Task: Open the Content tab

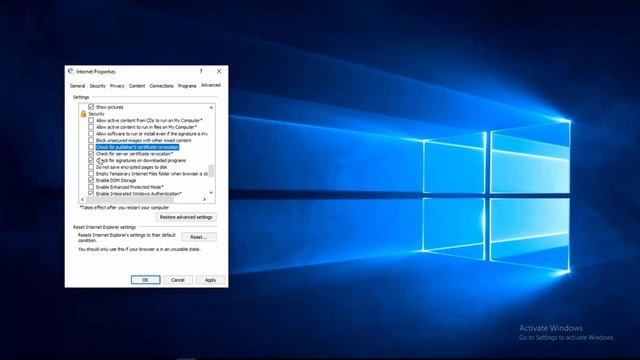Action: point(137,86)
